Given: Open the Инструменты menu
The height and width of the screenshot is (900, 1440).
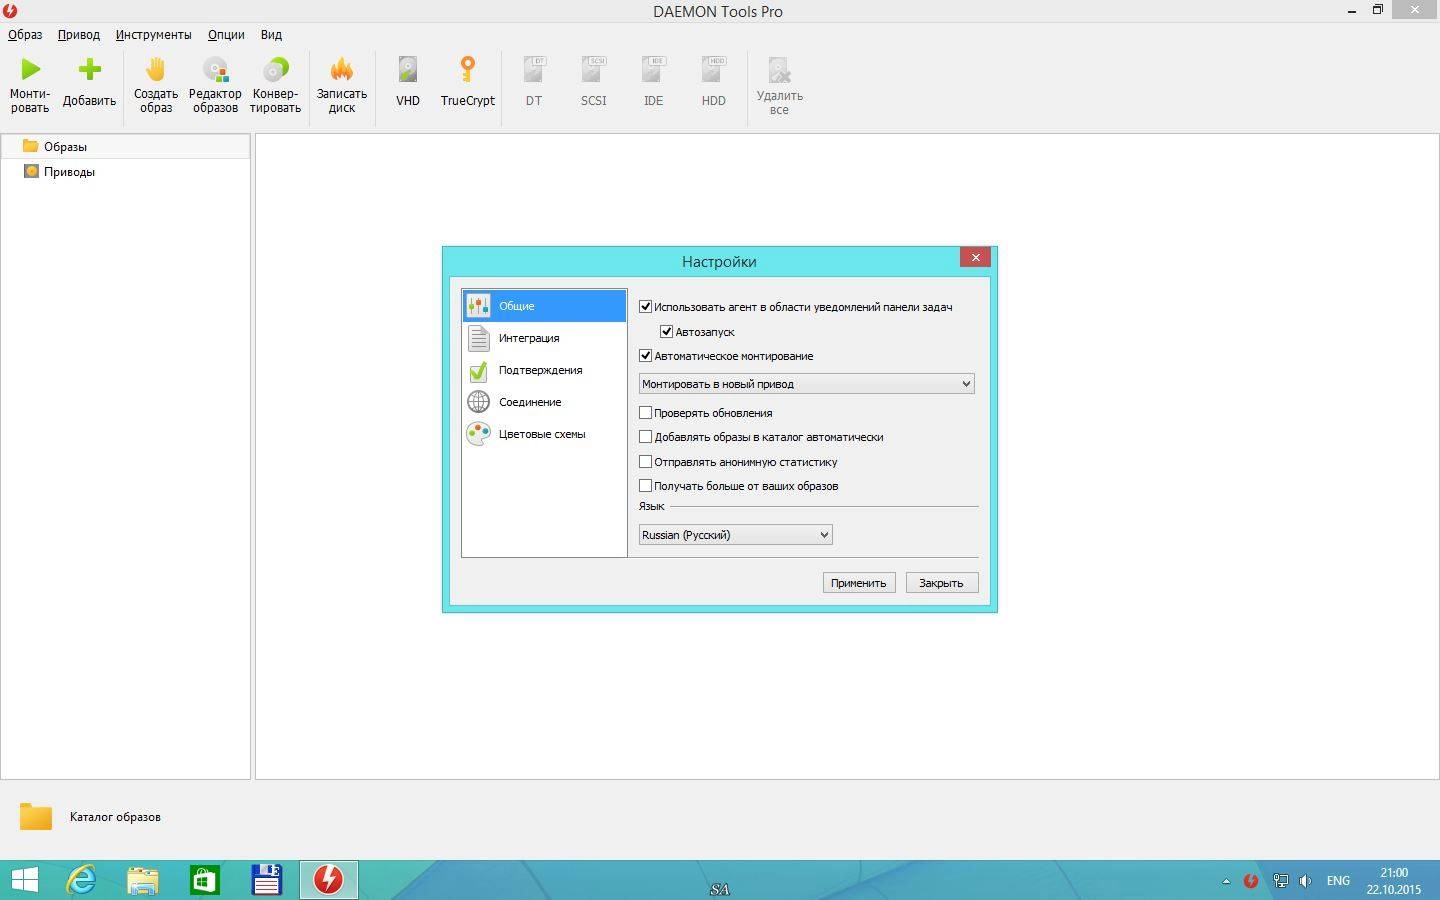Looking at the screenshot, I should 153,34.
